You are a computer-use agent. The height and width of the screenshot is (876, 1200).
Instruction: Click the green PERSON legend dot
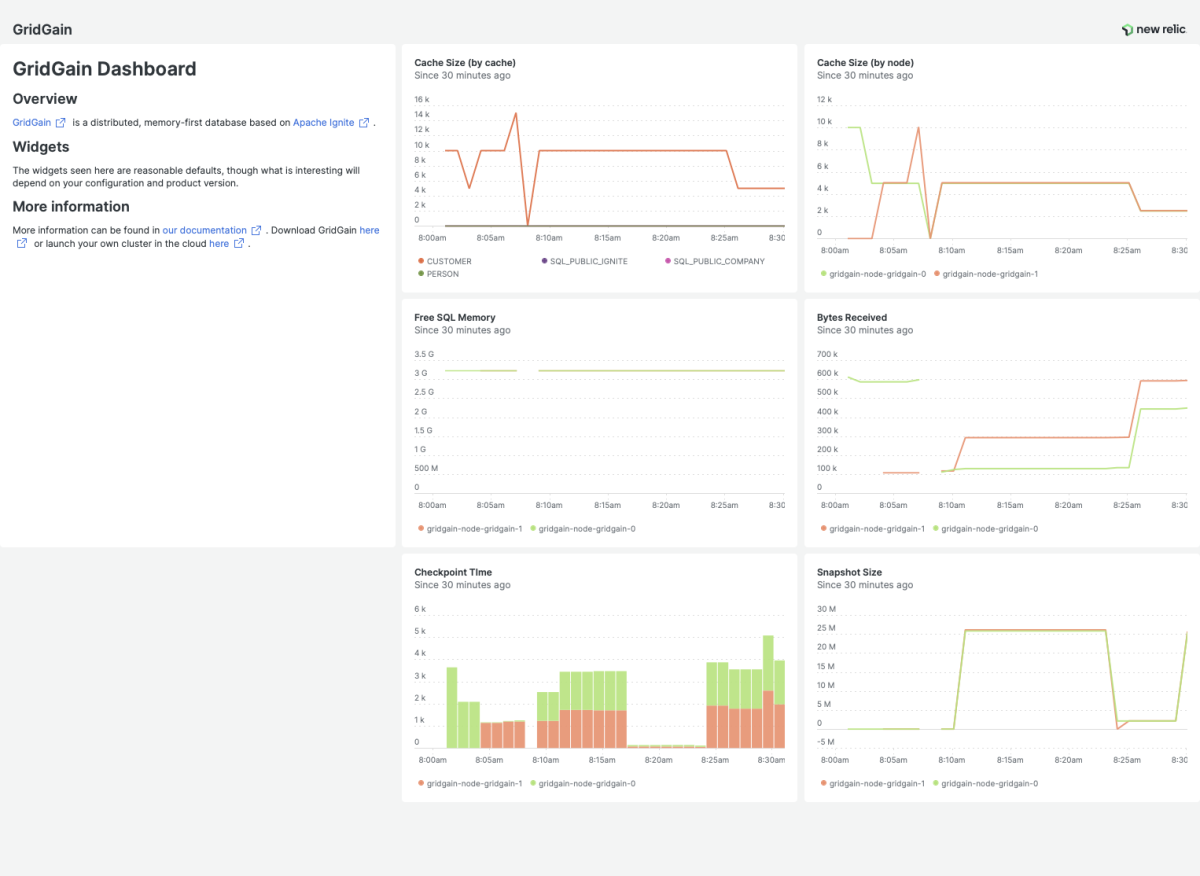[420, 273]
